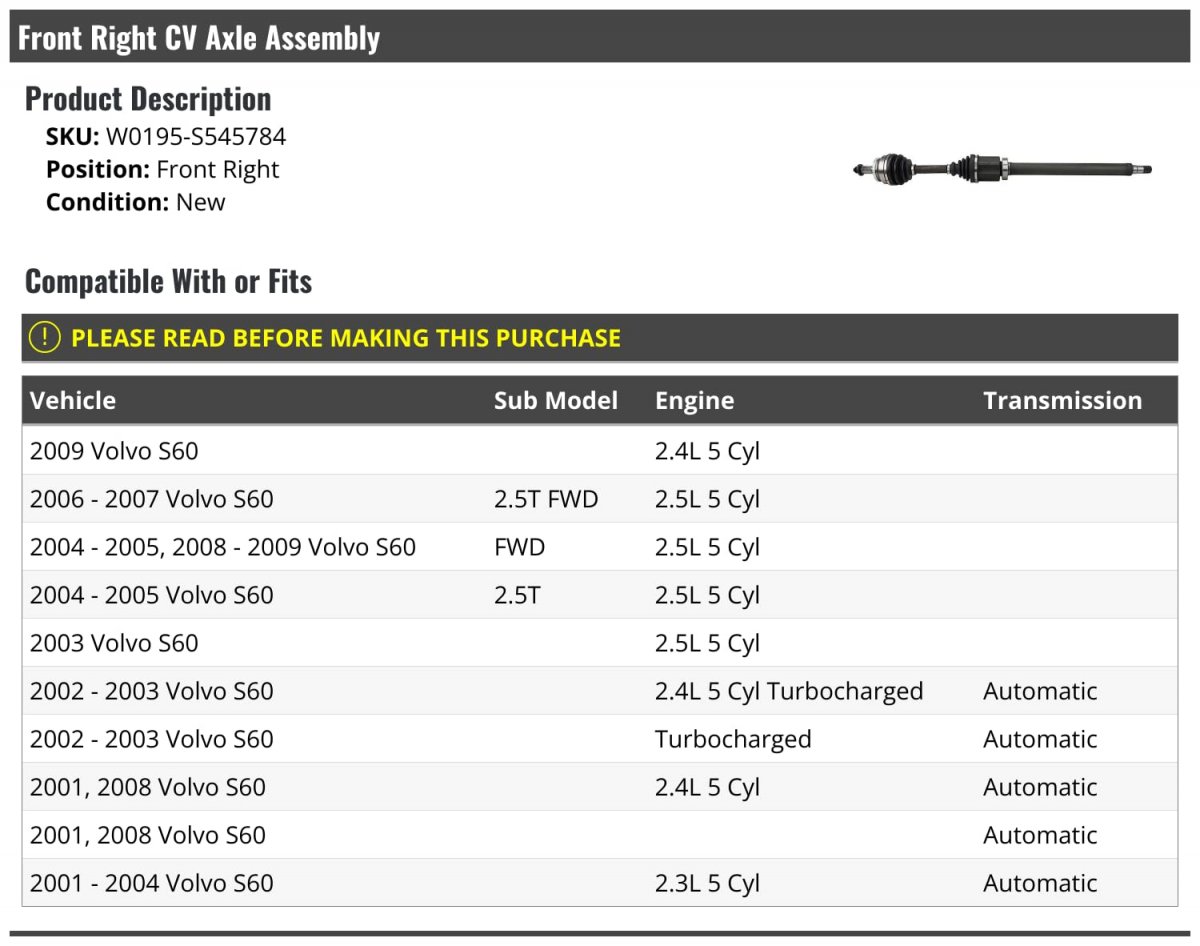This screenshot has width=1200, height=946.
Task: Click the Front Right CV Axle Assembly title bar
Action: tap(600, 37)
